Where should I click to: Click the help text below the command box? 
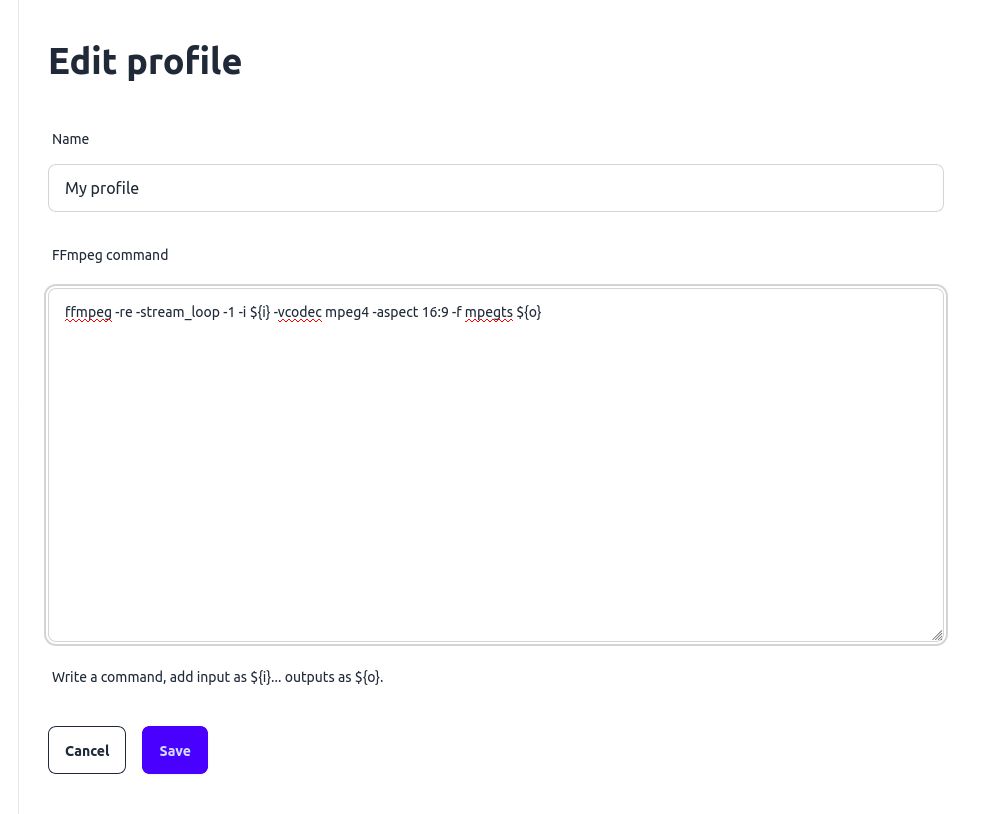(x=217, y=677)
